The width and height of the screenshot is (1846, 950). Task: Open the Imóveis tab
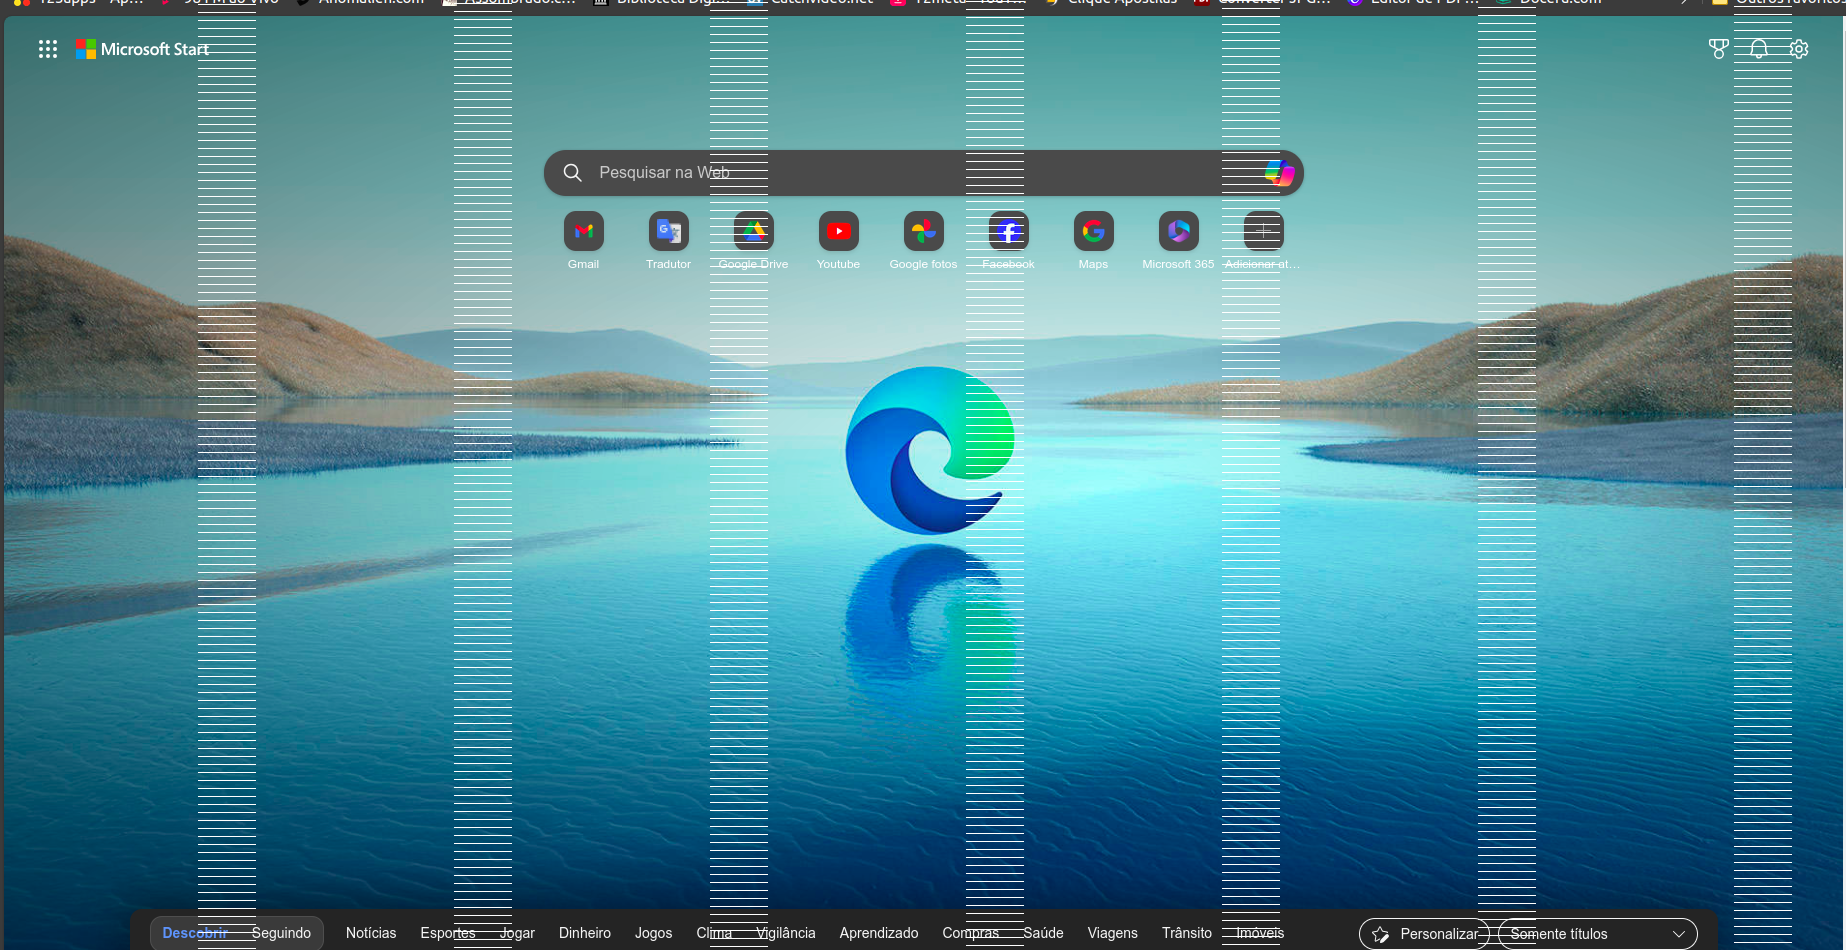coord(1260,933)
